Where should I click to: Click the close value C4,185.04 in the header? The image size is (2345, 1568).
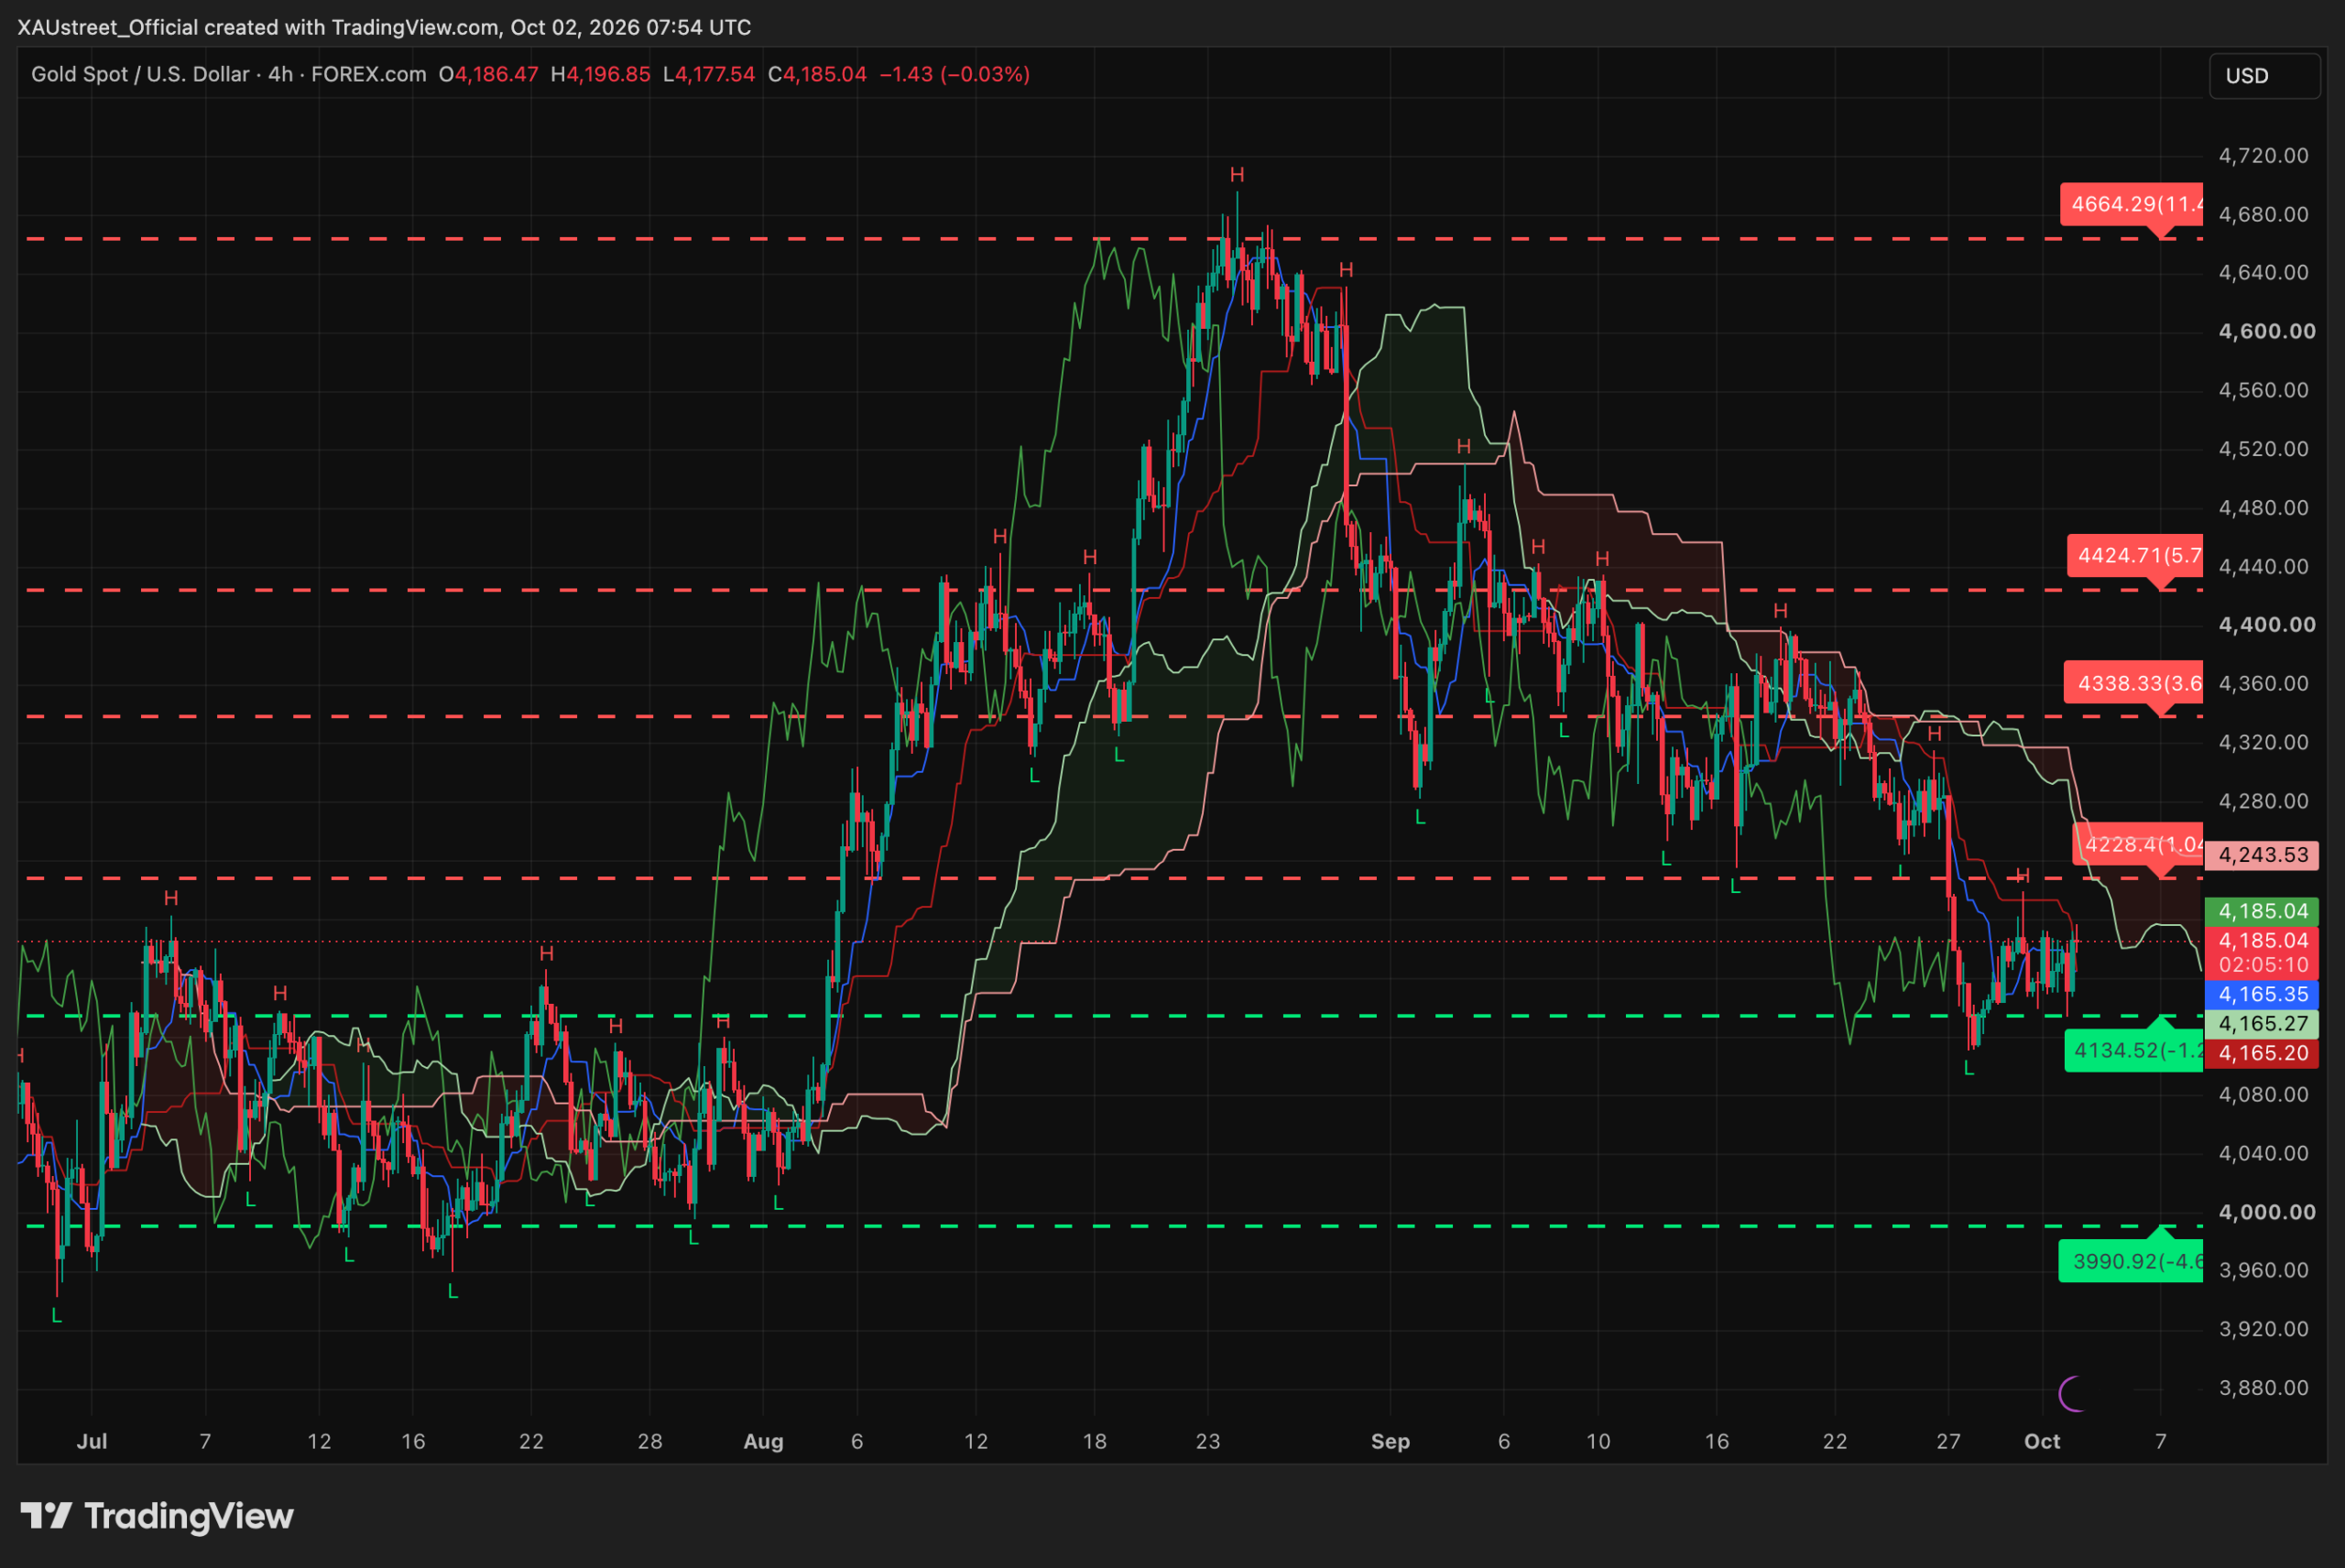[817, 74]
